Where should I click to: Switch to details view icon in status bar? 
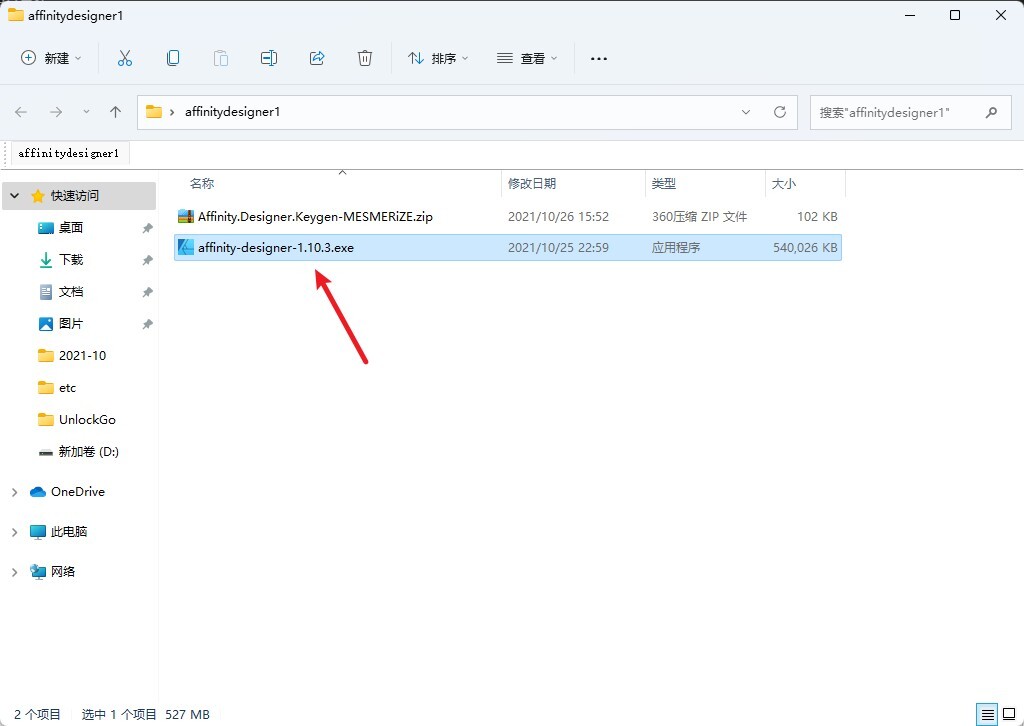click(988, 714)
